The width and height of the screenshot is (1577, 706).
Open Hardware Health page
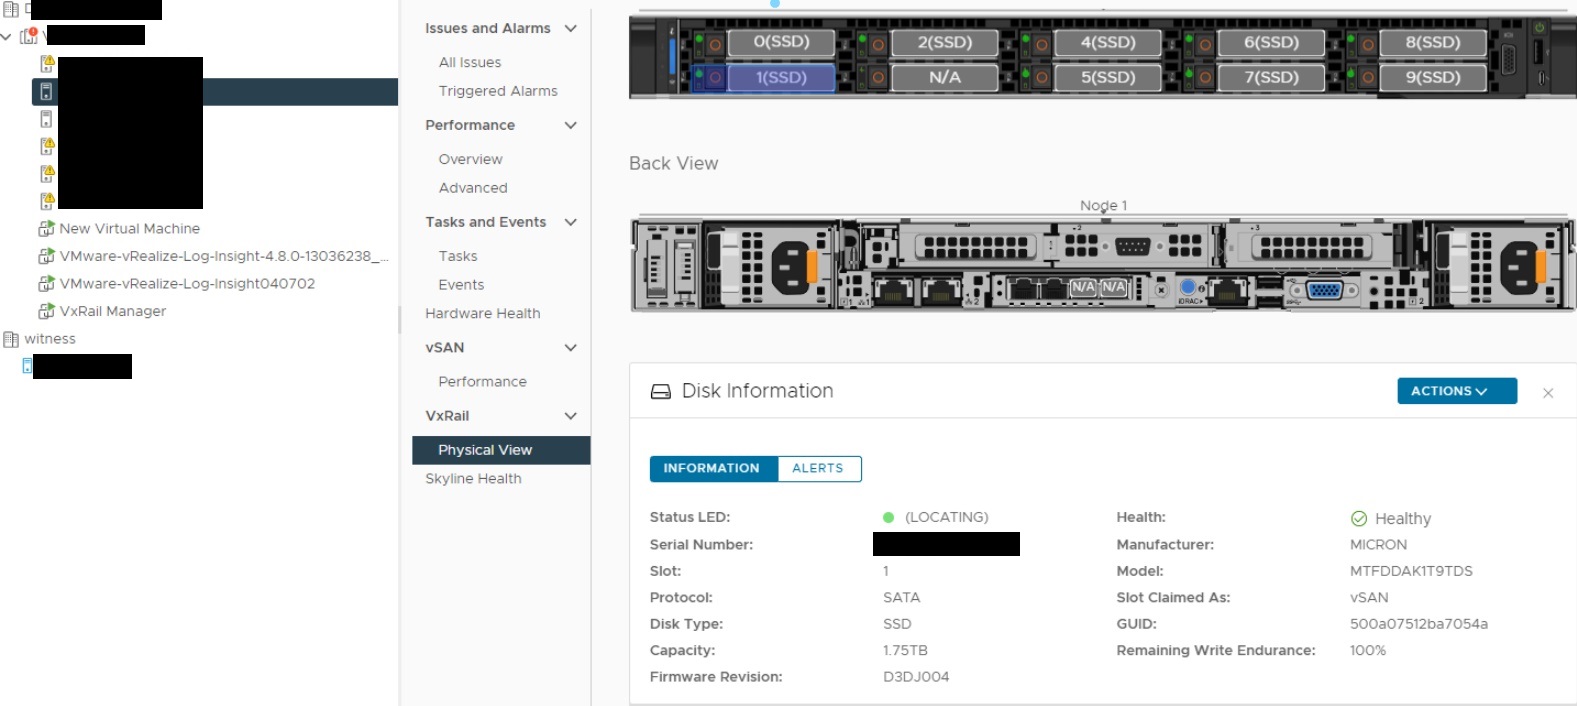[x=482, y=313]
